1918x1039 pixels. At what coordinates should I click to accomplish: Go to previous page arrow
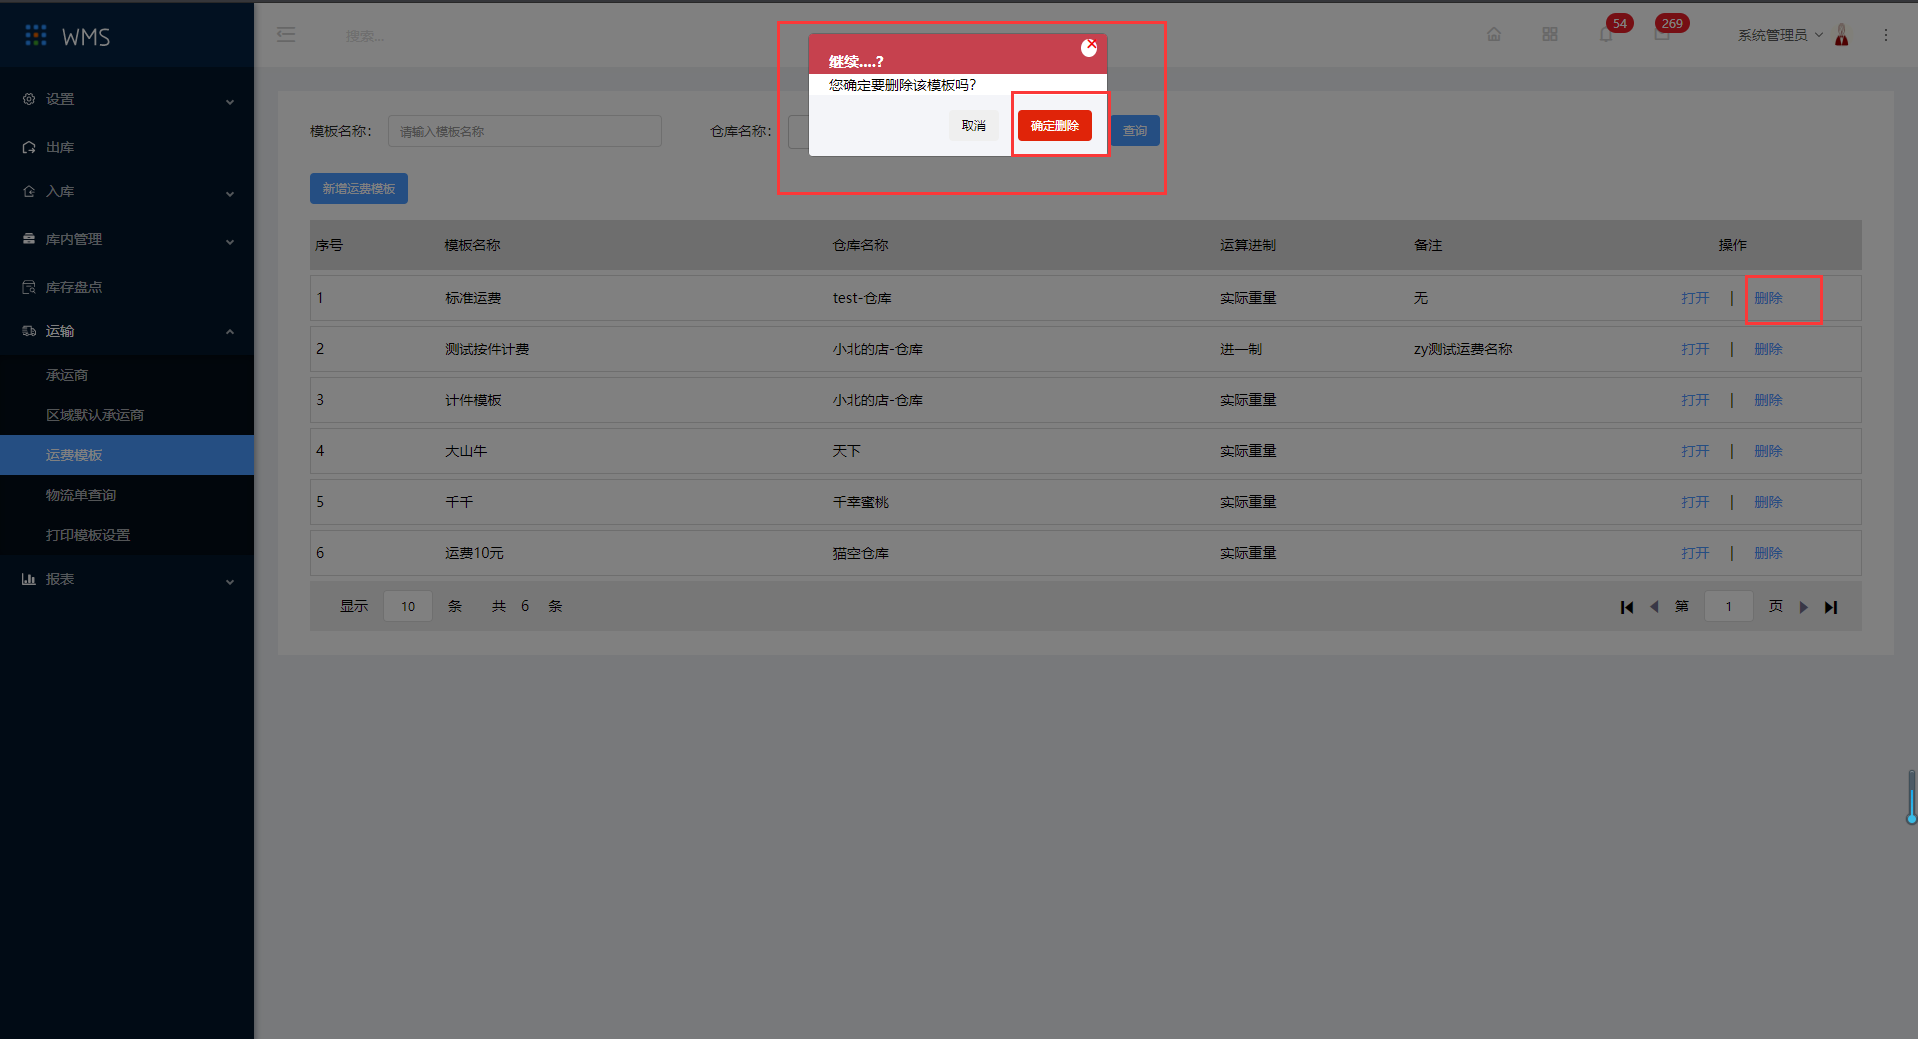click(1654, 607)
